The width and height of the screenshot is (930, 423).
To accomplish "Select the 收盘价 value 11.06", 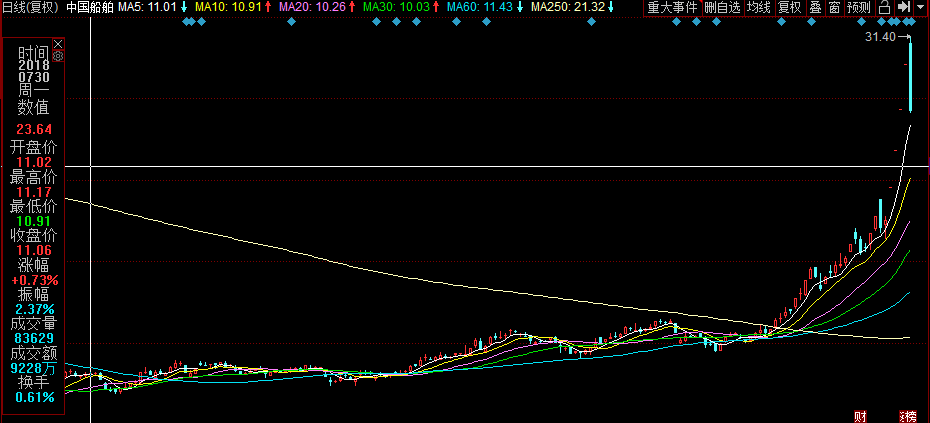I will click(x=34, y=250).
